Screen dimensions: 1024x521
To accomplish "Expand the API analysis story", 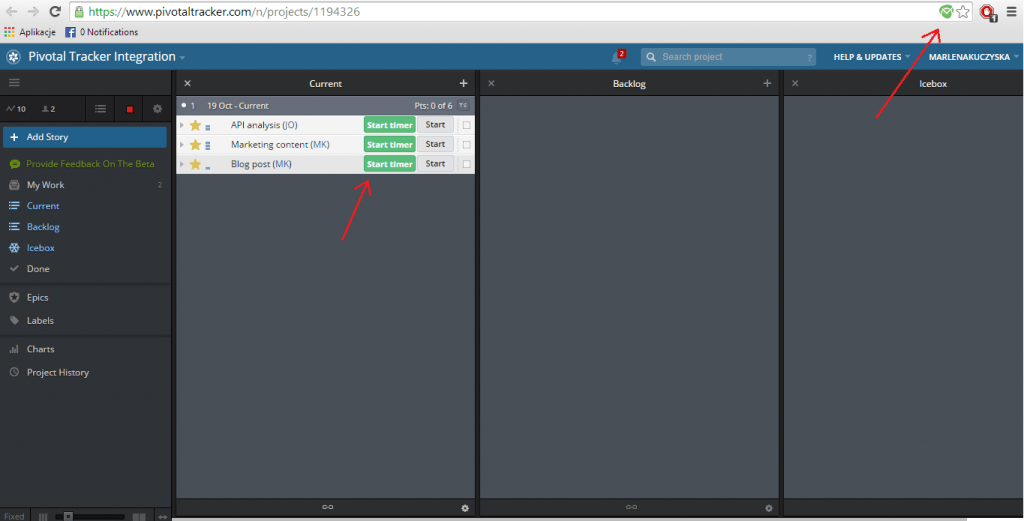I will pyautogui.click(x=182, y=125).
